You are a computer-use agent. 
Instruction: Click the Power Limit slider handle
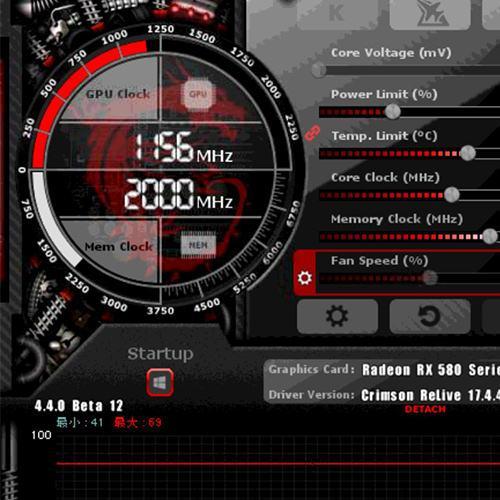pyautogui.click(x=393, y=112)
